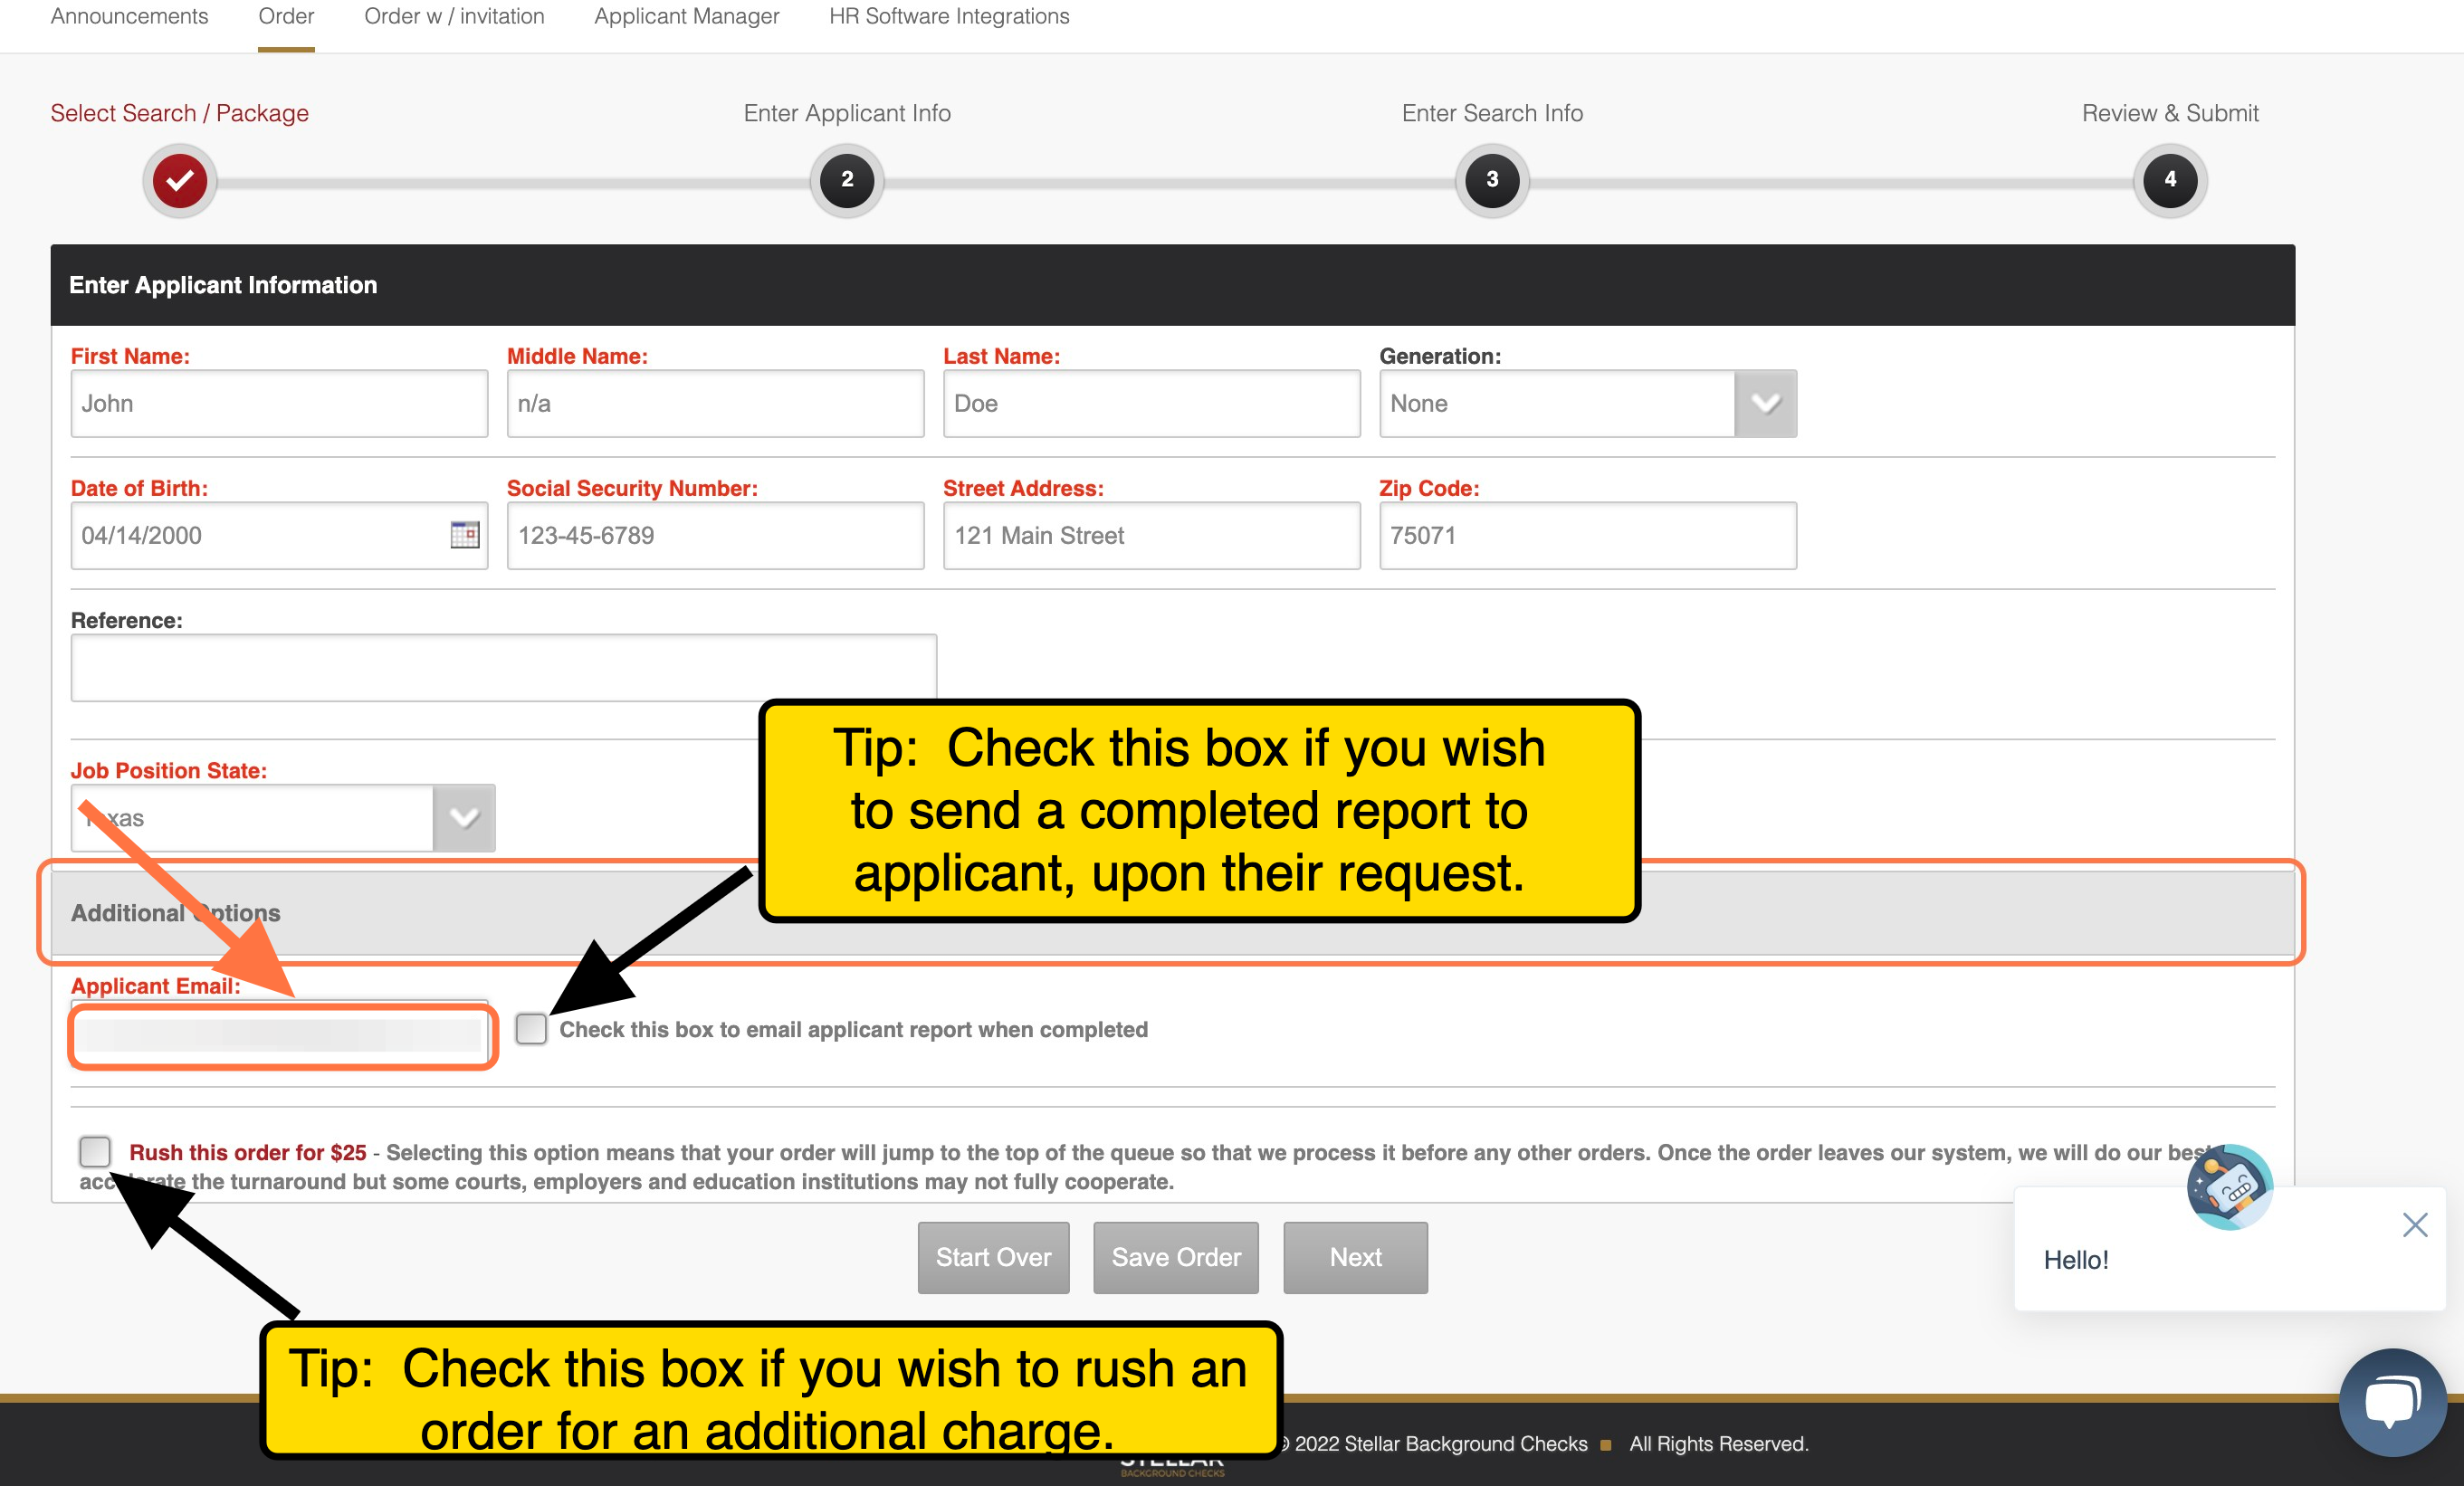Click the Street Address field
Image resolution: width=2464 pixels, height=1486 pixels.
pos(1151,536)
